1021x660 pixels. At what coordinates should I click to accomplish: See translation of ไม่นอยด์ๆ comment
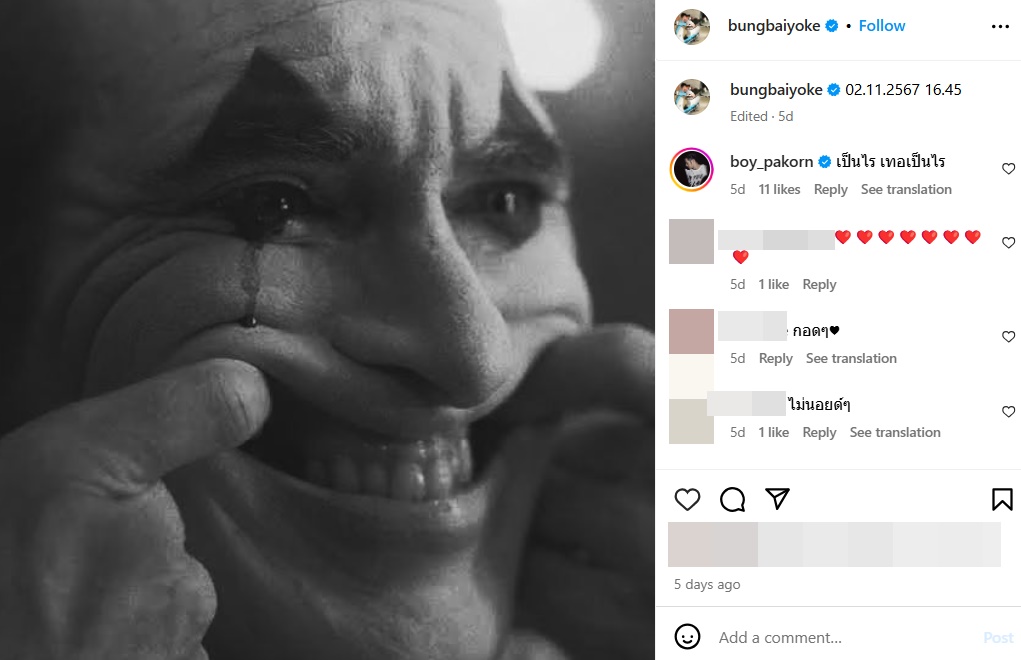[x=895, y=432]
